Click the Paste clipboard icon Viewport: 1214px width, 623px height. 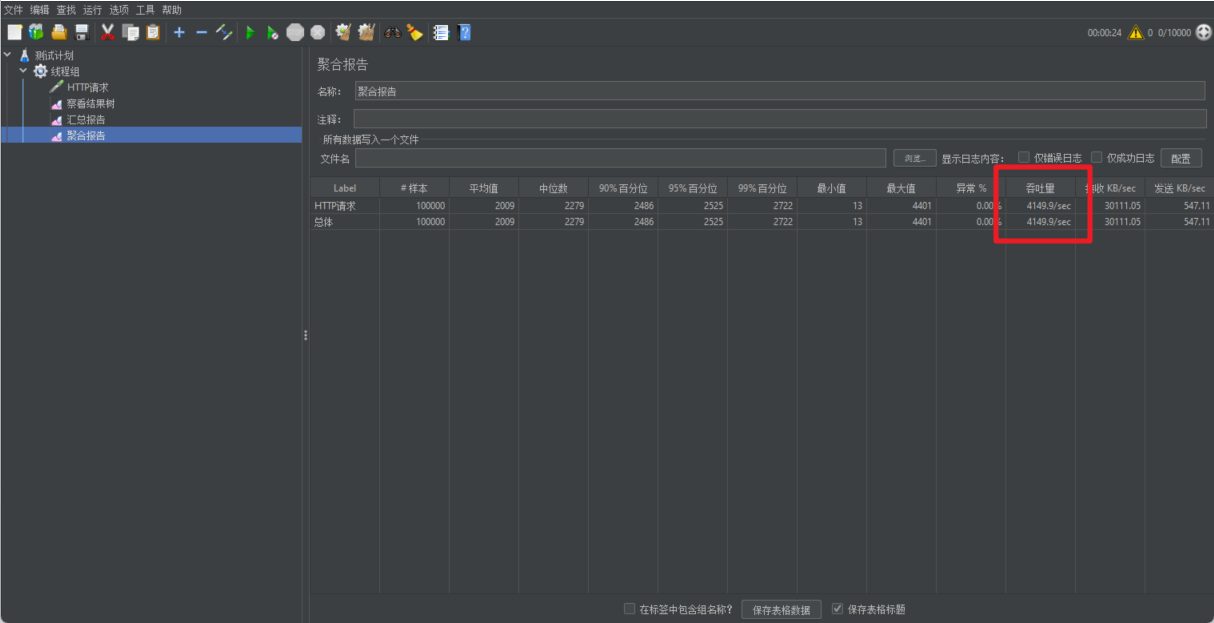pos(153,32)
